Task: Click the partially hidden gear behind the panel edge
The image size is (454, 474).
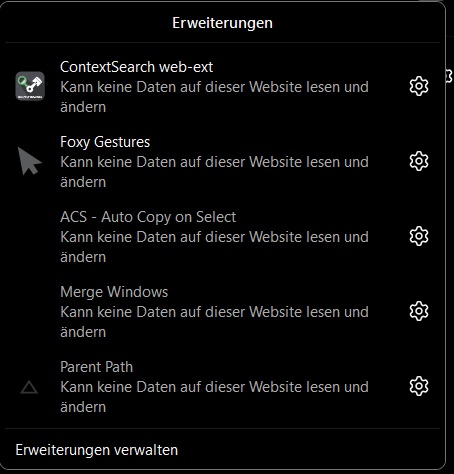Action: [x=449, y=76]
